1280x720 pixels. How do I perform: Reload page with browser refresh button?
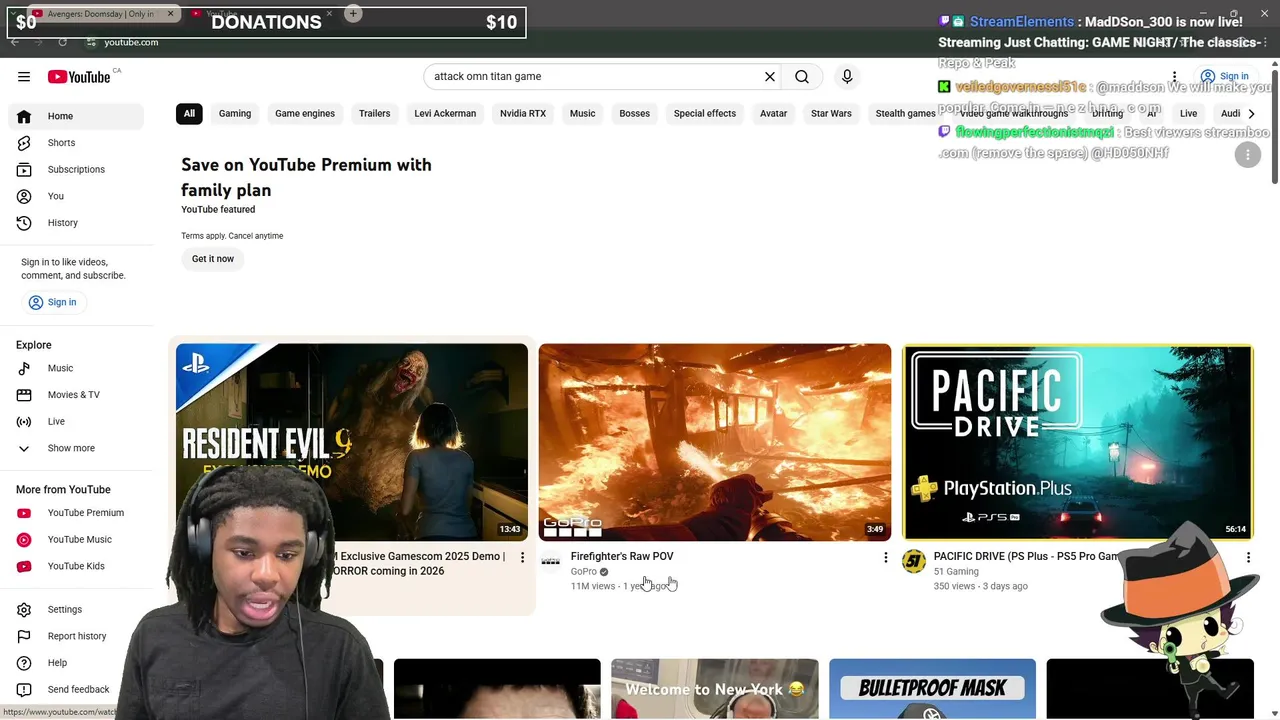point(63,42)
